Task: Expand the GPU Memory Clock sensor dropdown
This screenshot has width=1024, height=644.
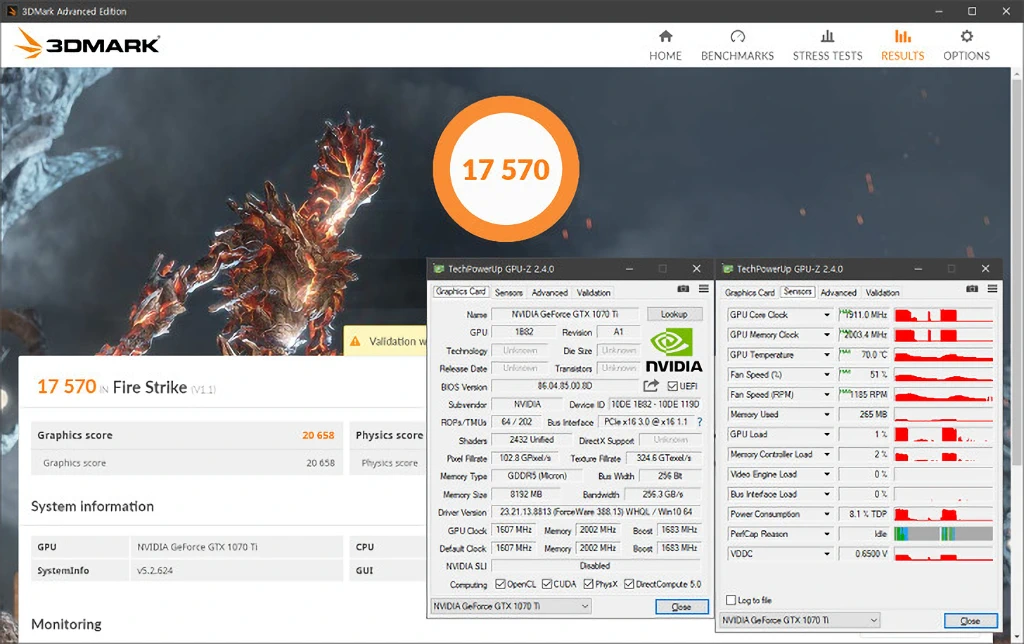Action: (827, 334)
